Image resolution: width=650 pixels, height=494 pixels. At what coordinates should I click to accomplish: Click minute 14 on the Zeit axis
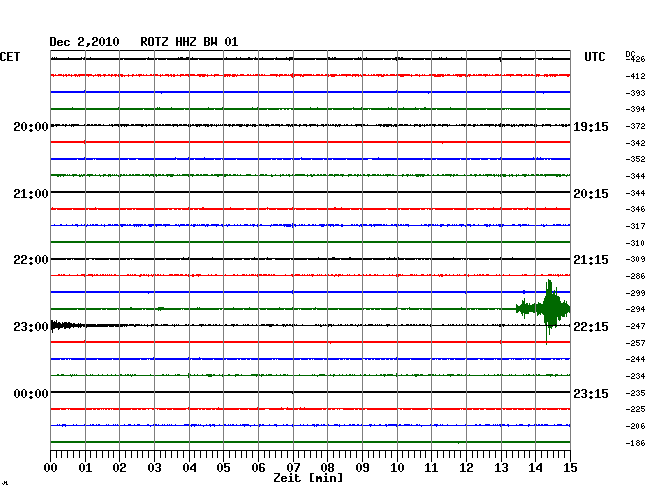tap(535, 468)
